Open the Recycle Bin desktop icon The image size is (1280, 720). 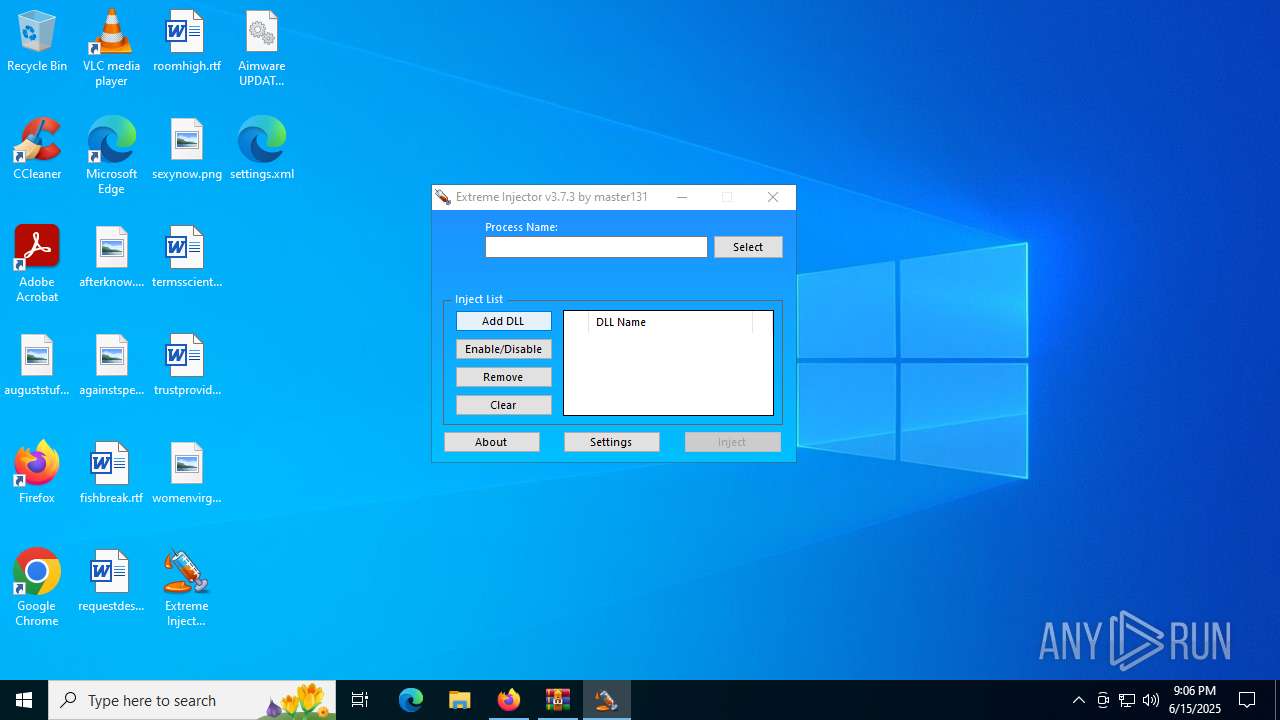click(x=37, y=42)
